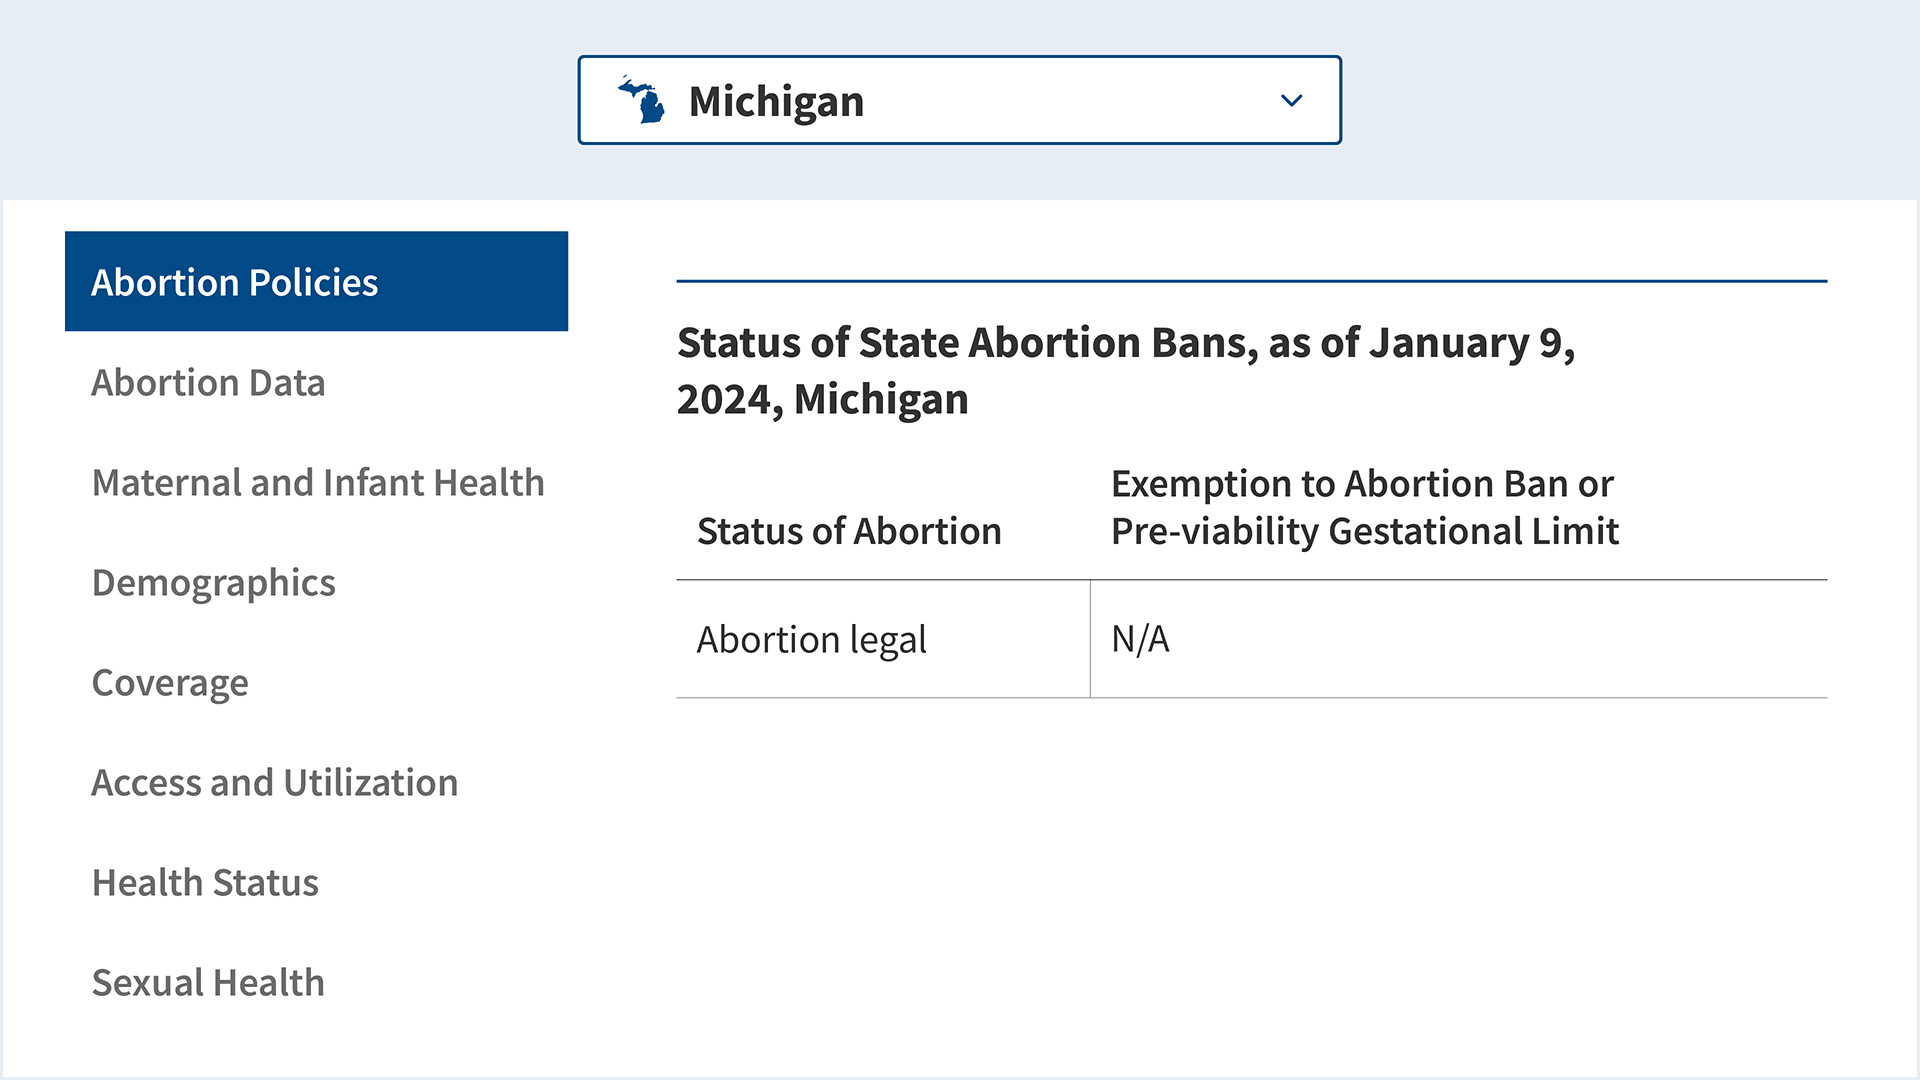Click the Status of State Abortion Bans title
1920x1080 pixels.
click(x=1125, y=371)
